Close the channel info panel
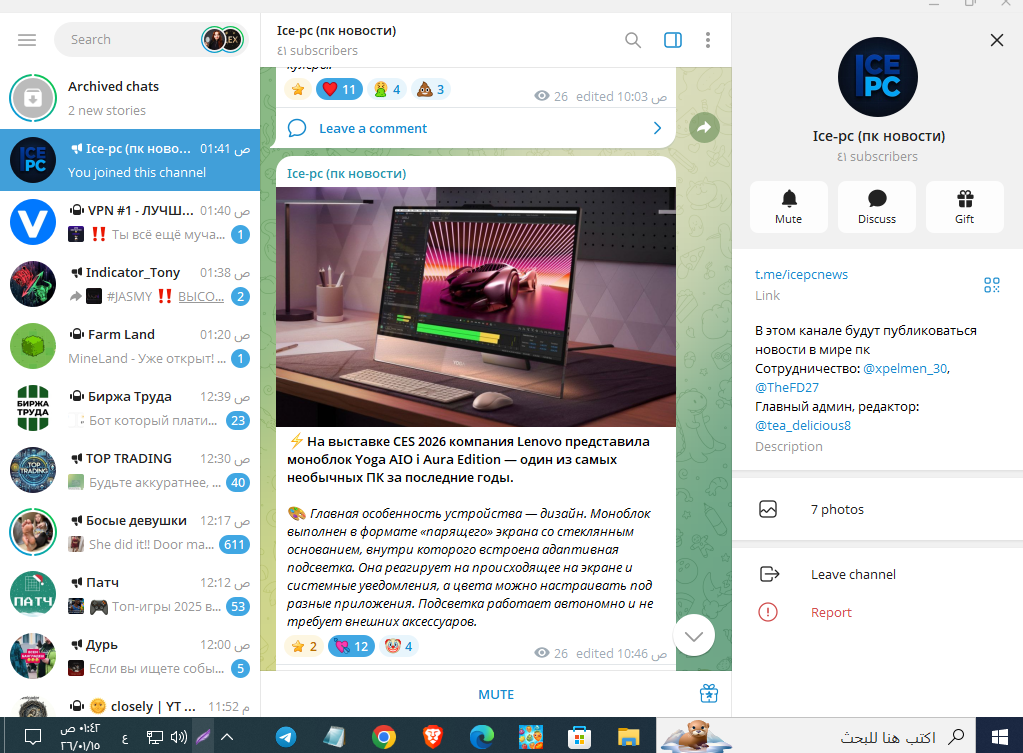The image size is (1023, 753). click(997, 40)
